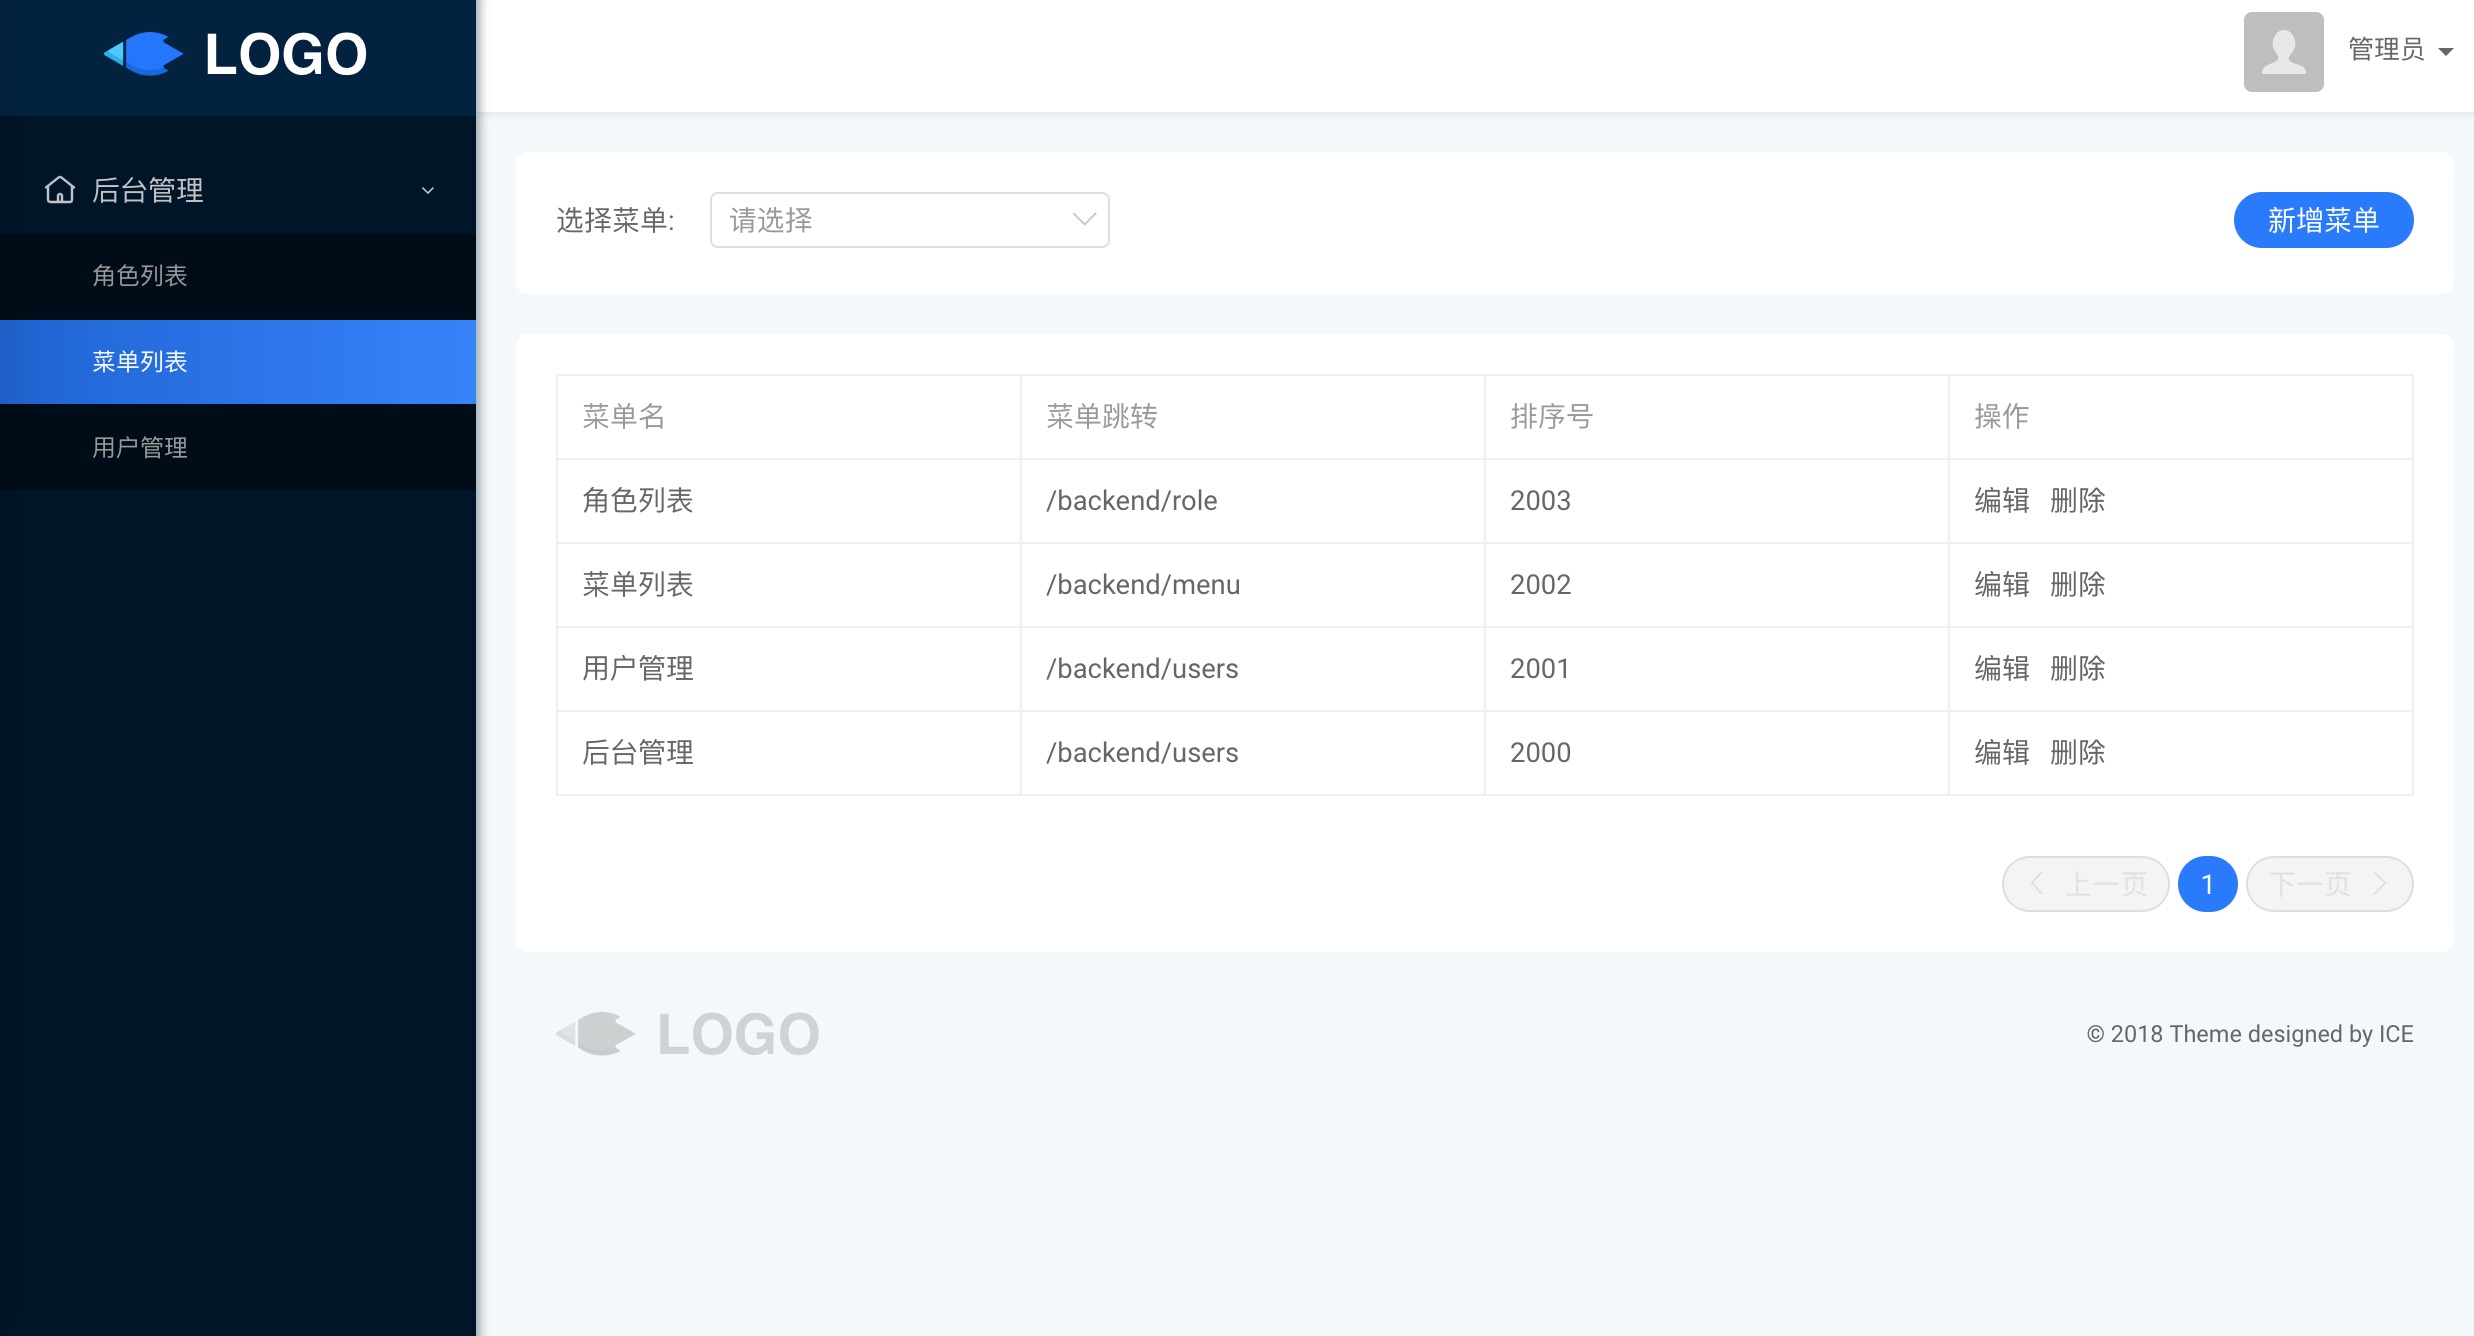2474x1336 pixels.
Task: Click the 下一页 next page button
Action: [x=2329, y=884]
